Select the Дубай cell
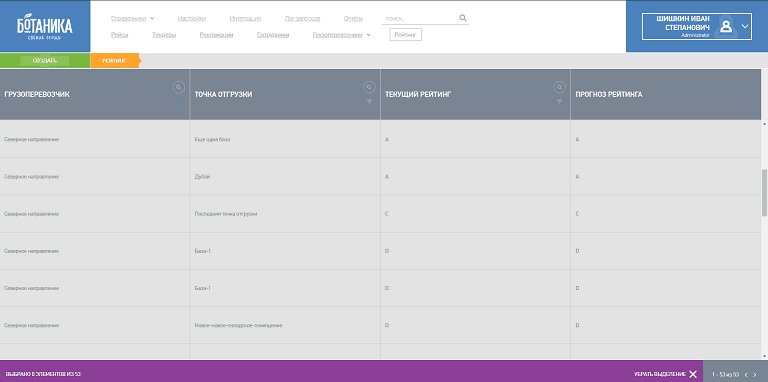The height and width of the screenshot is (382, 768). 285,176
